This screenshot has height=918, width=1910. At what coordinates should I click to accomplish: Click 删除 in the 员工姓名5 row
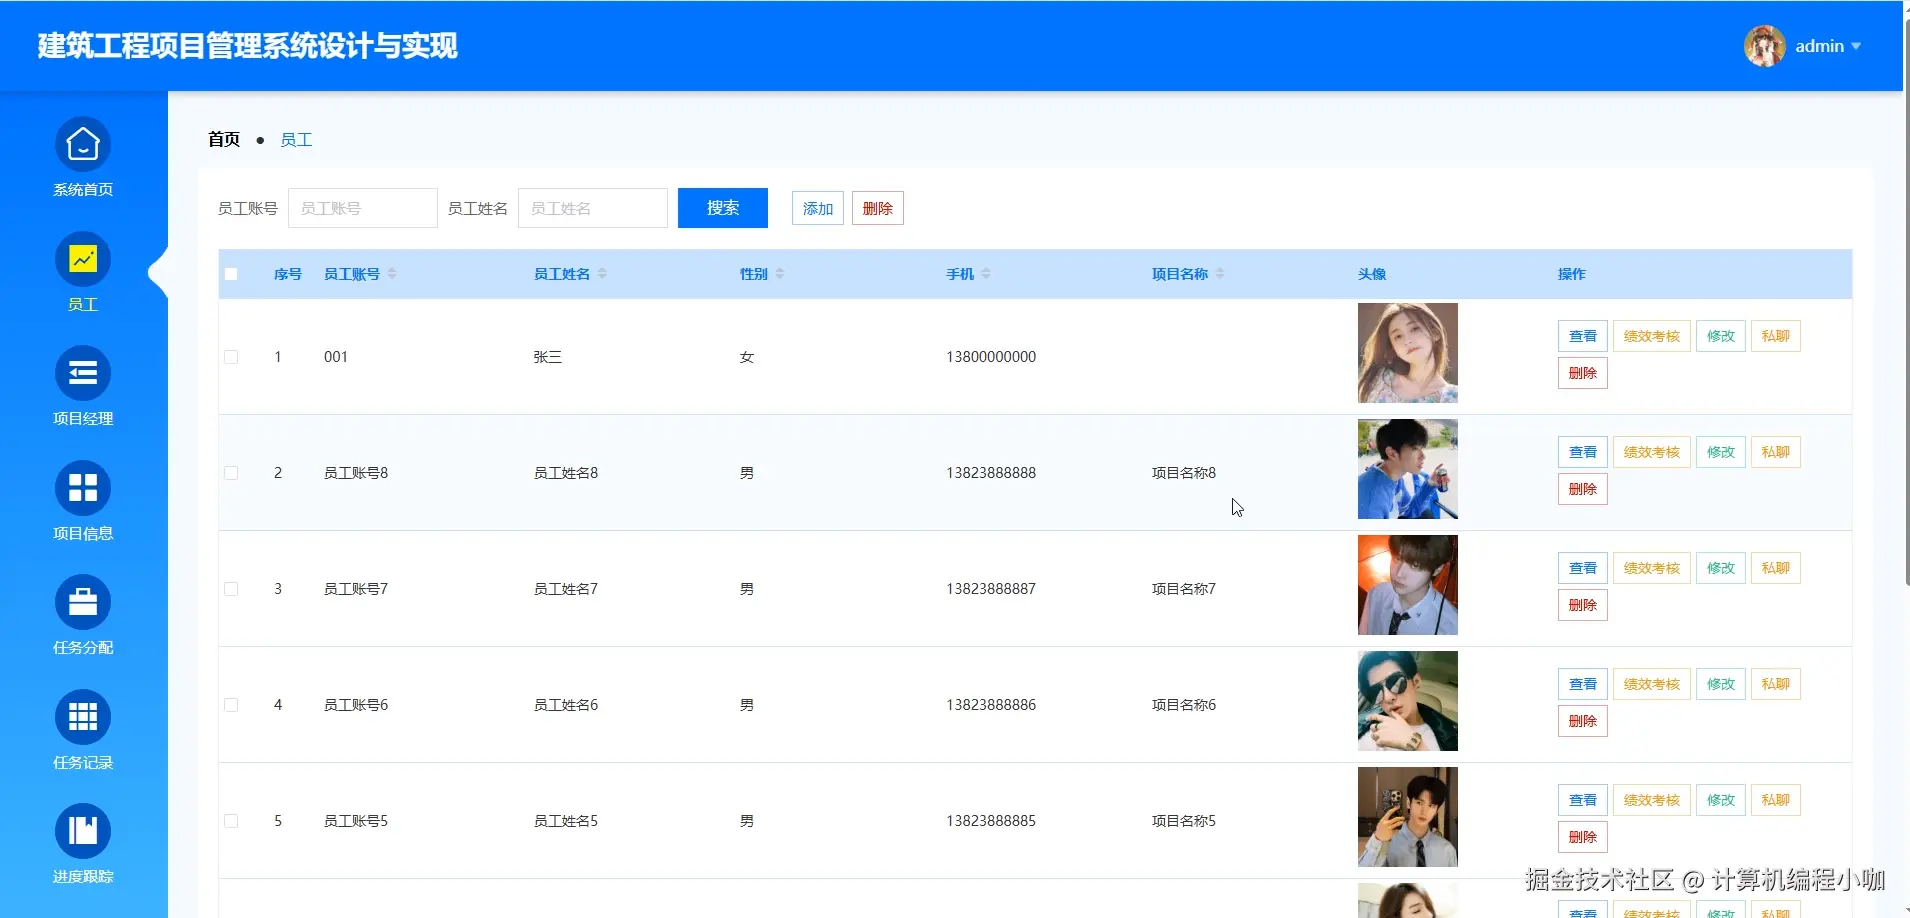click(x=1583, y=837)
